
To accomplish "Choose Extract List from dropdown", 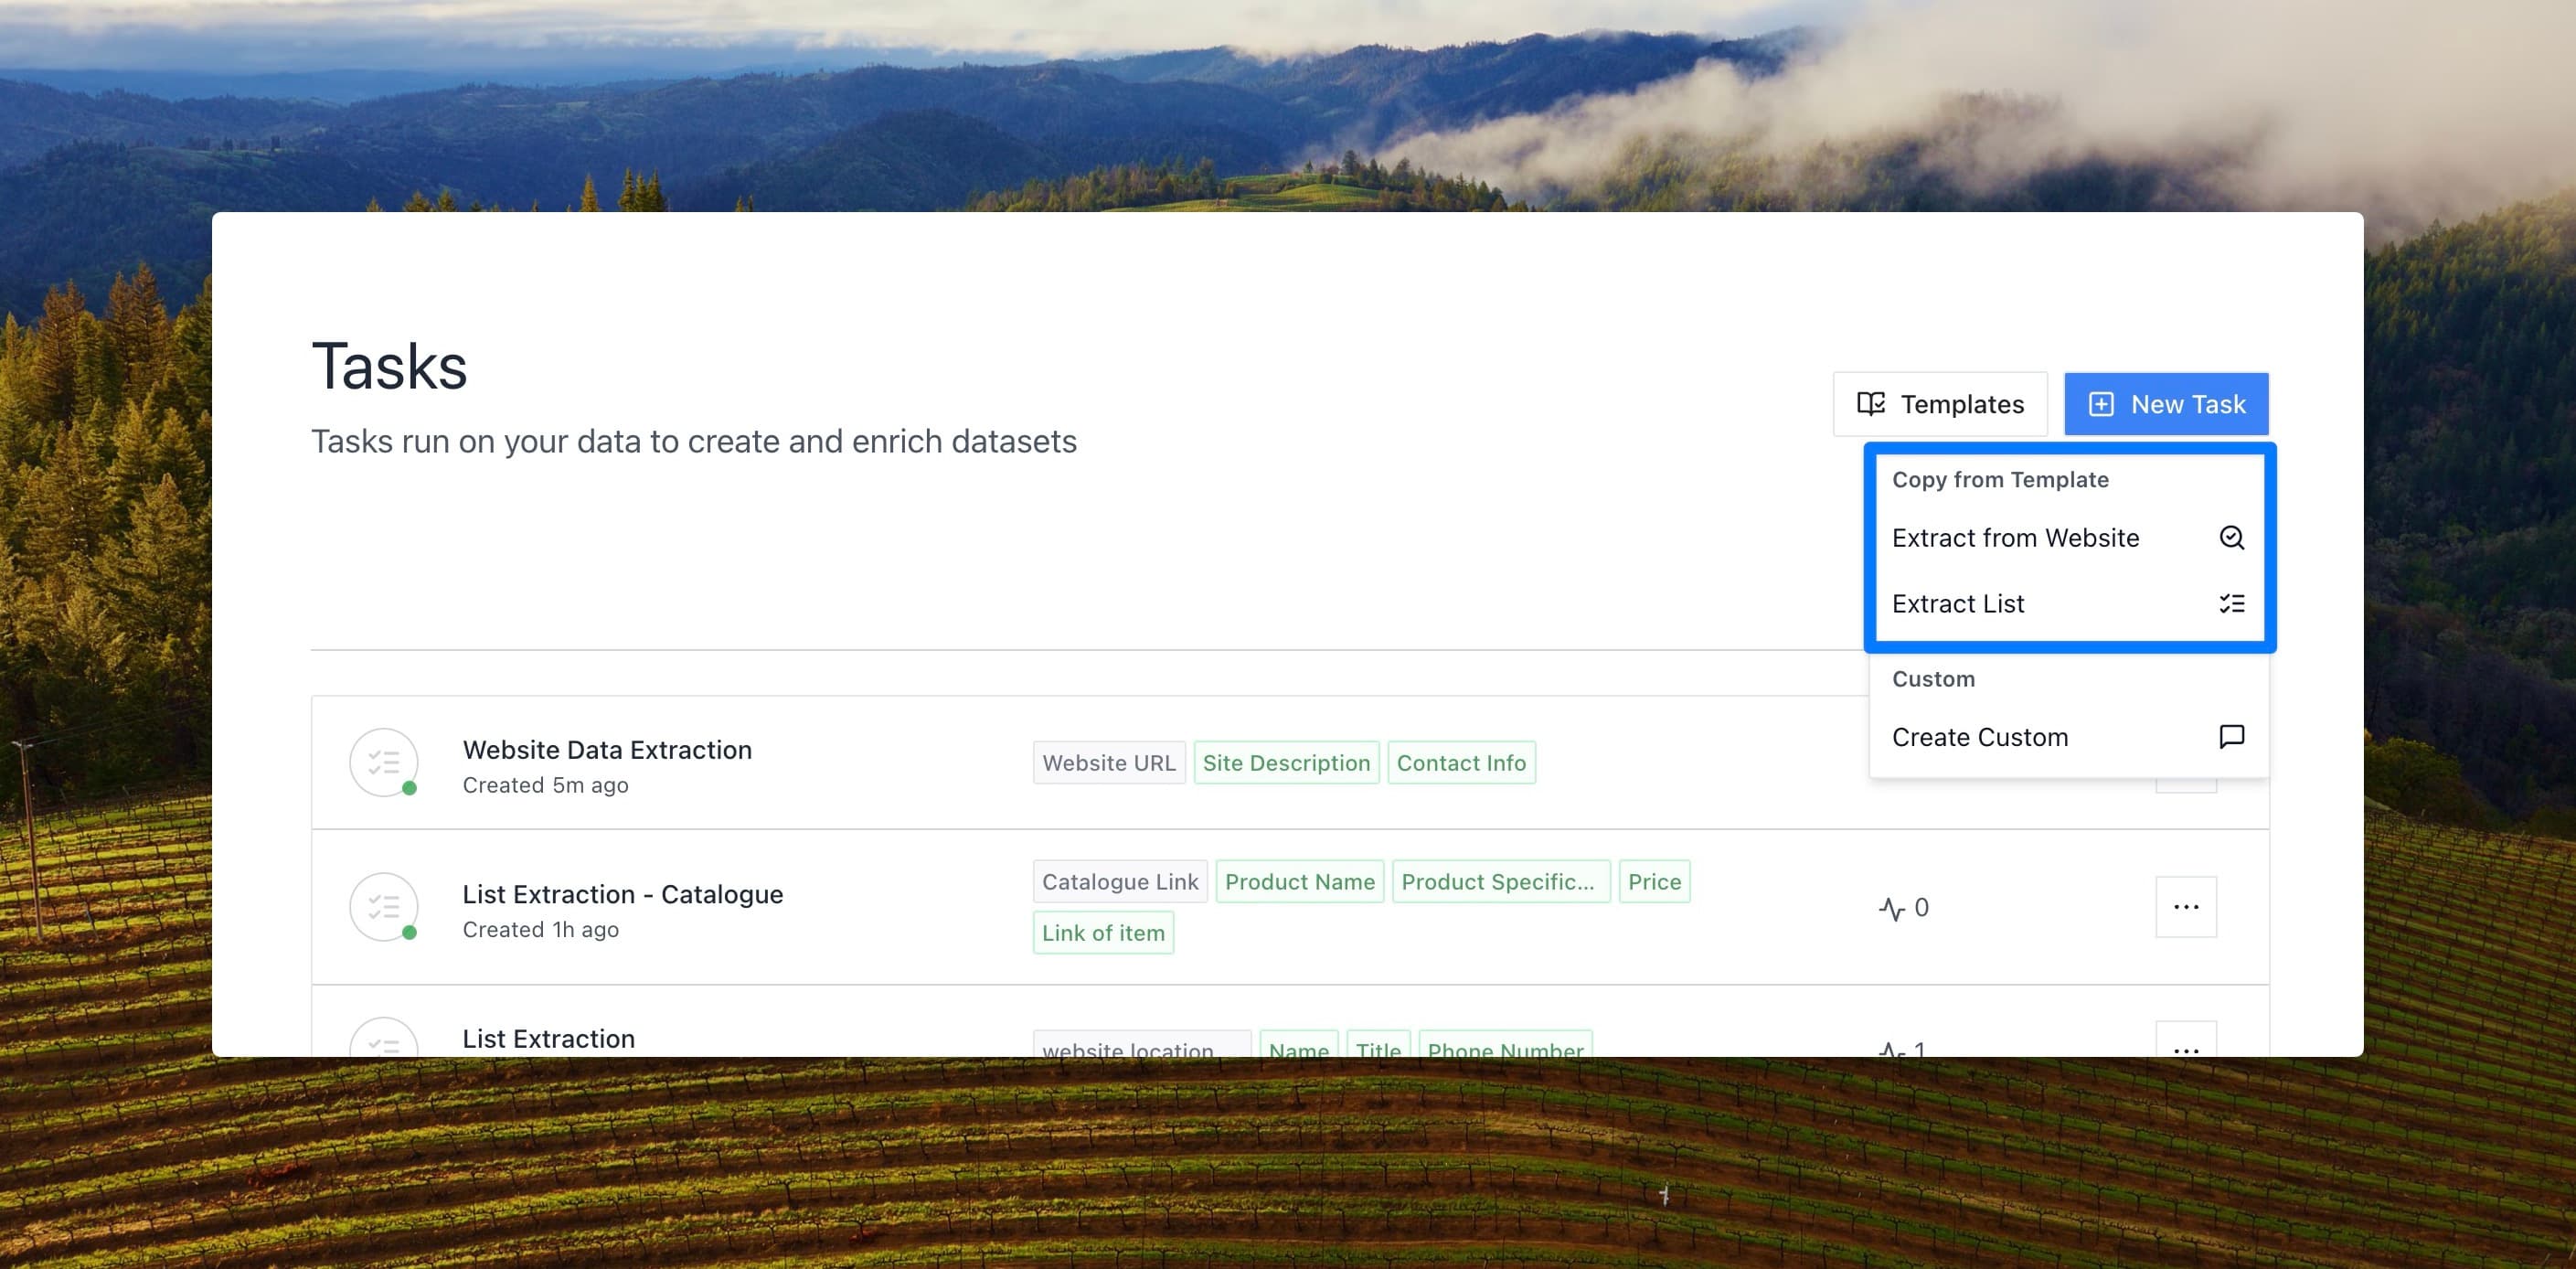I will click(1958, 604).
